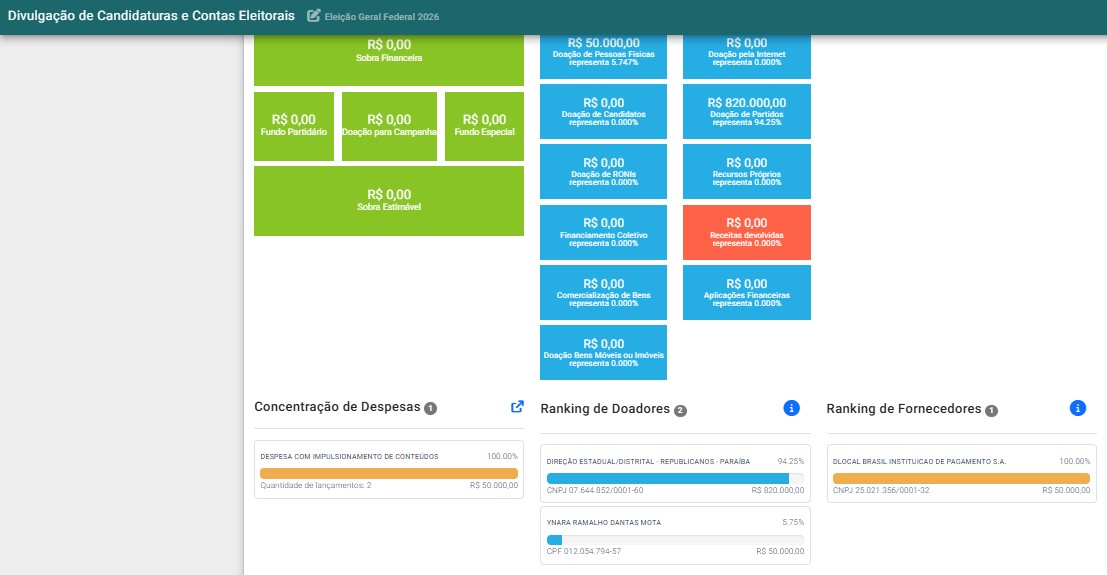This screenshot has height=575, width=1107.
Task: Click donor progress bar for Republicanos Paraíba
Action: [x=675, y=478]
